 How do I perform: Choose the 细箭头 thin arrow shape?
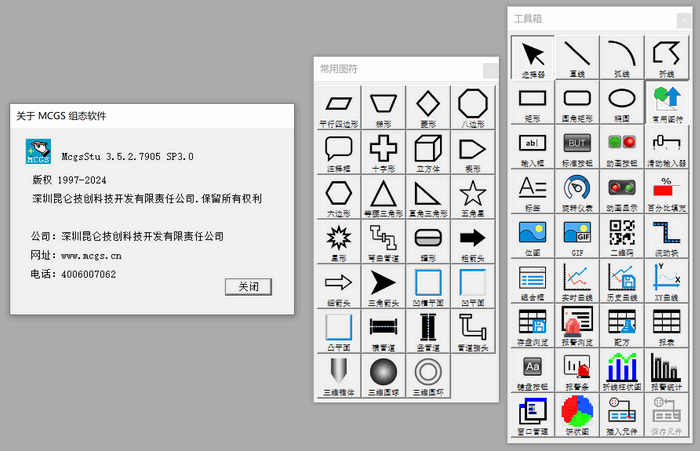click(339, 287)
